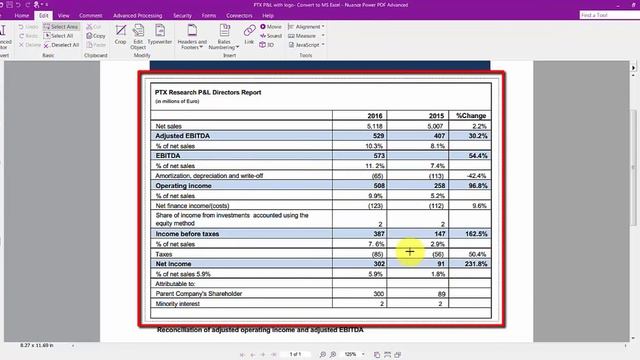Switch to the Comment tab

[x=91, y=16]
